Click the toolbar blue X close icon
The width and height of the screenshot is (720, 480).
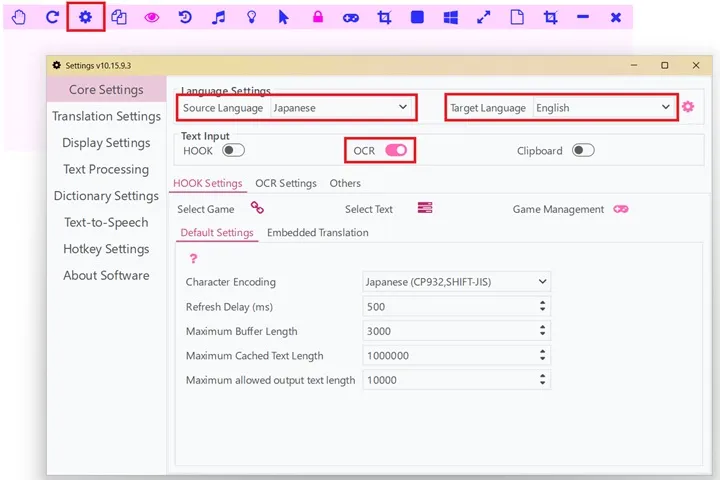616,17
